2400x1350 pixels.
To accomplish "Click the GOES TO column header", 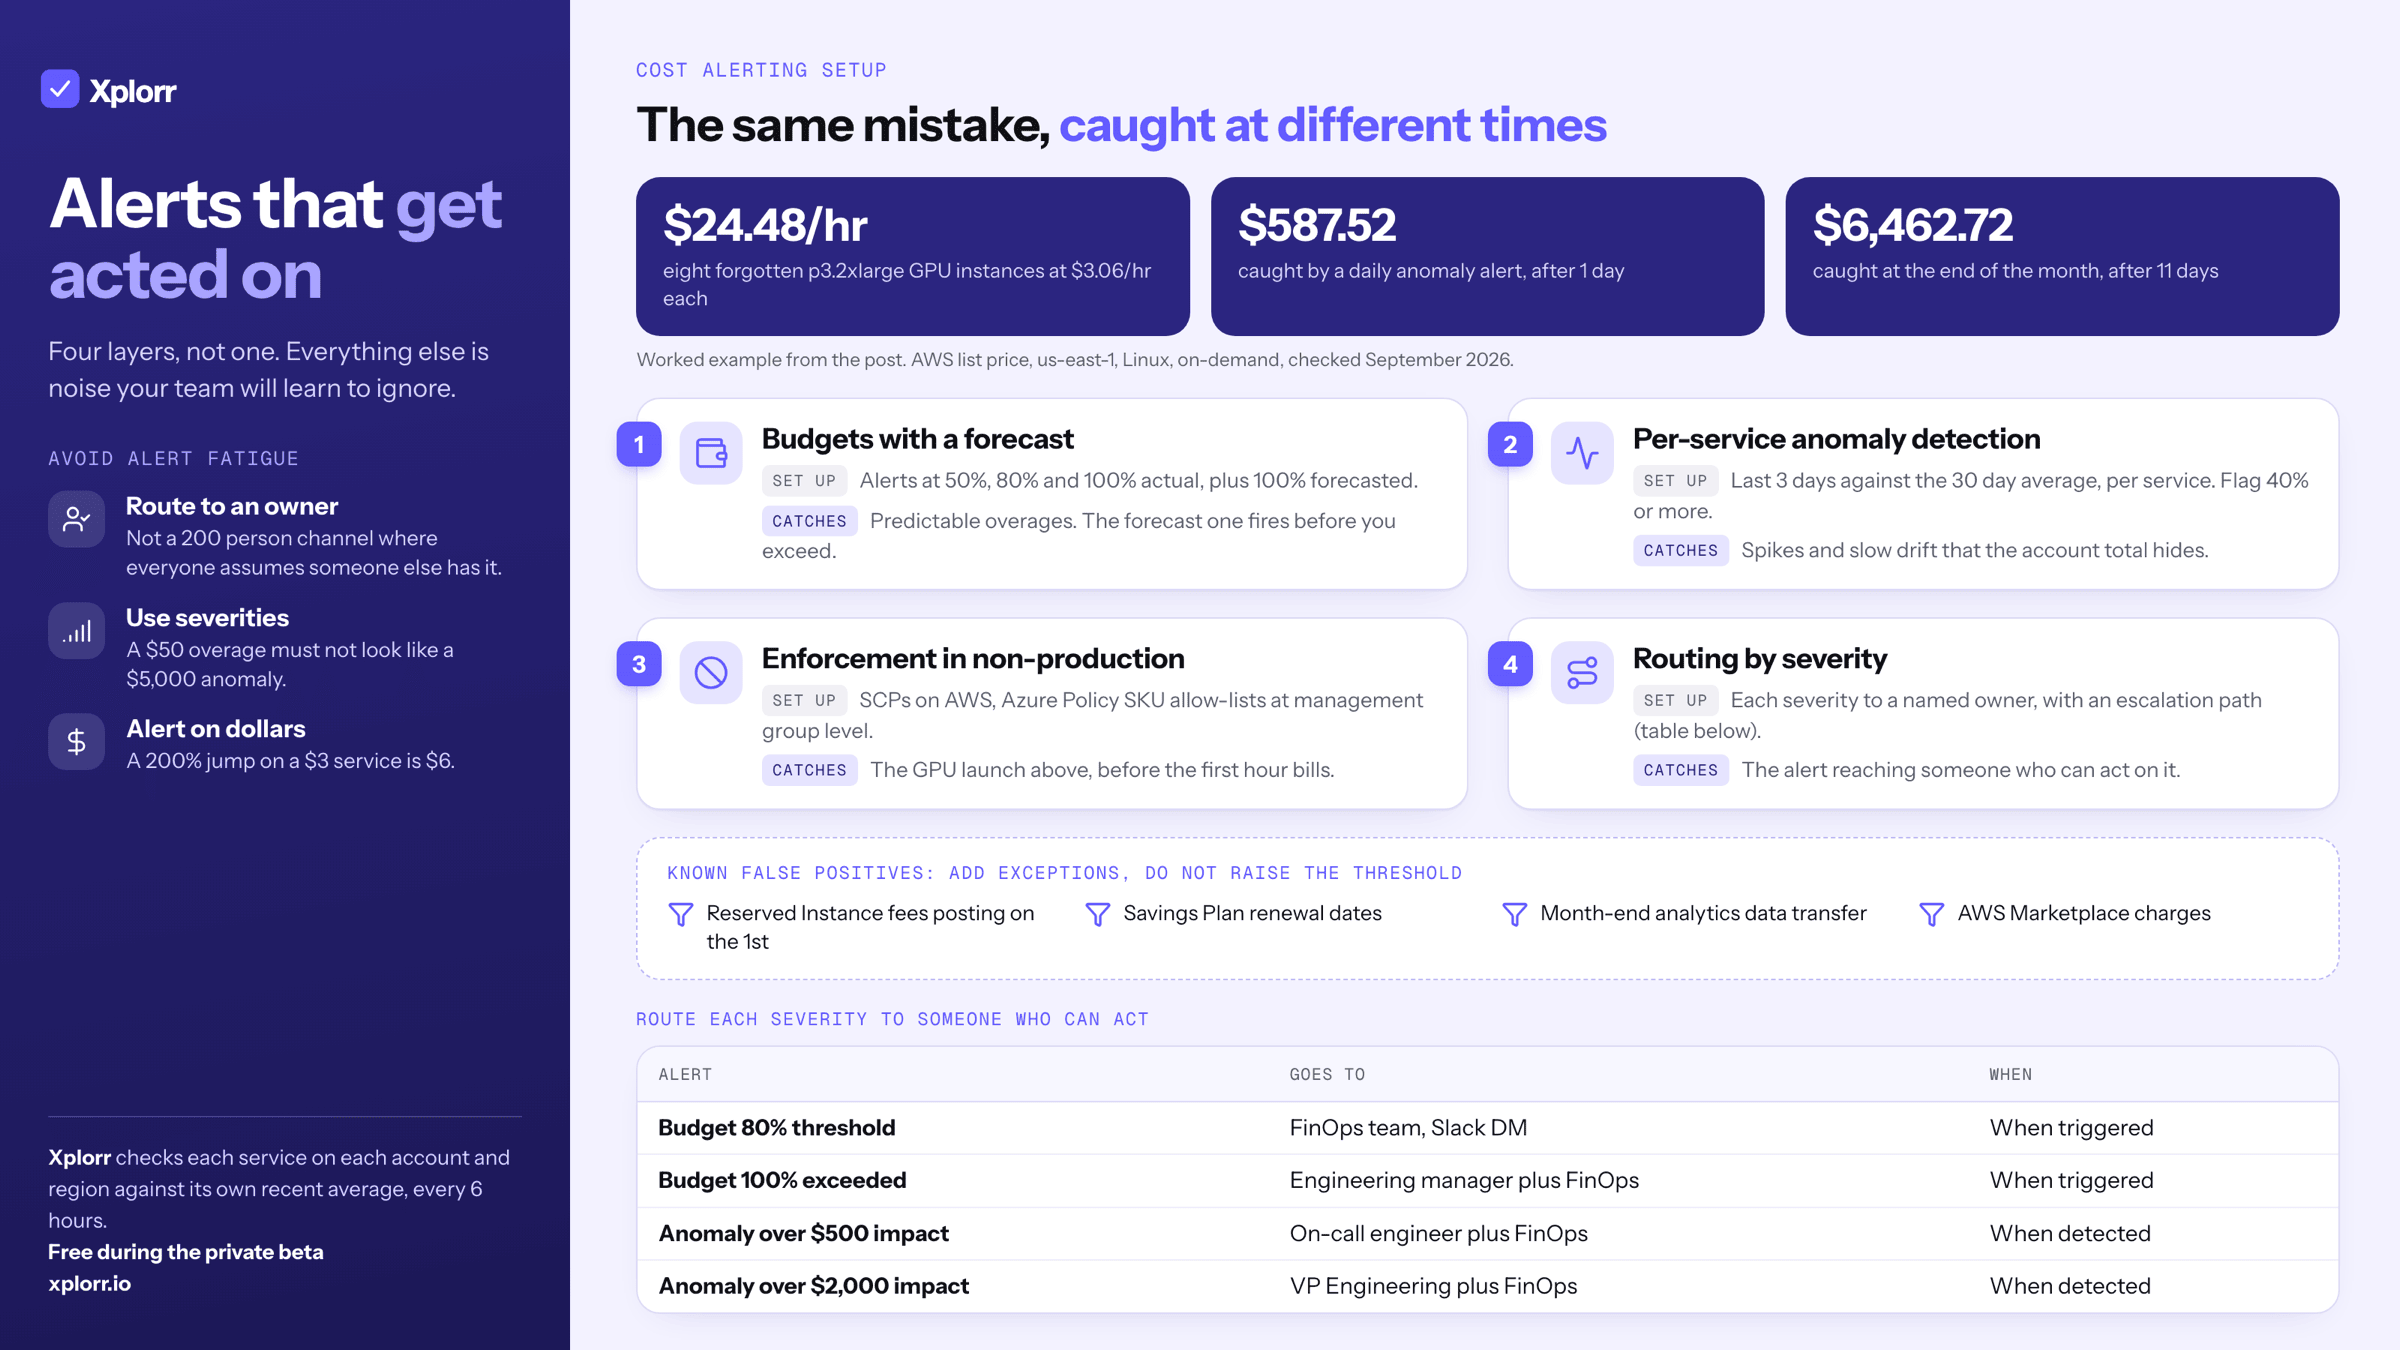I will click(x=1327, y=1074).
